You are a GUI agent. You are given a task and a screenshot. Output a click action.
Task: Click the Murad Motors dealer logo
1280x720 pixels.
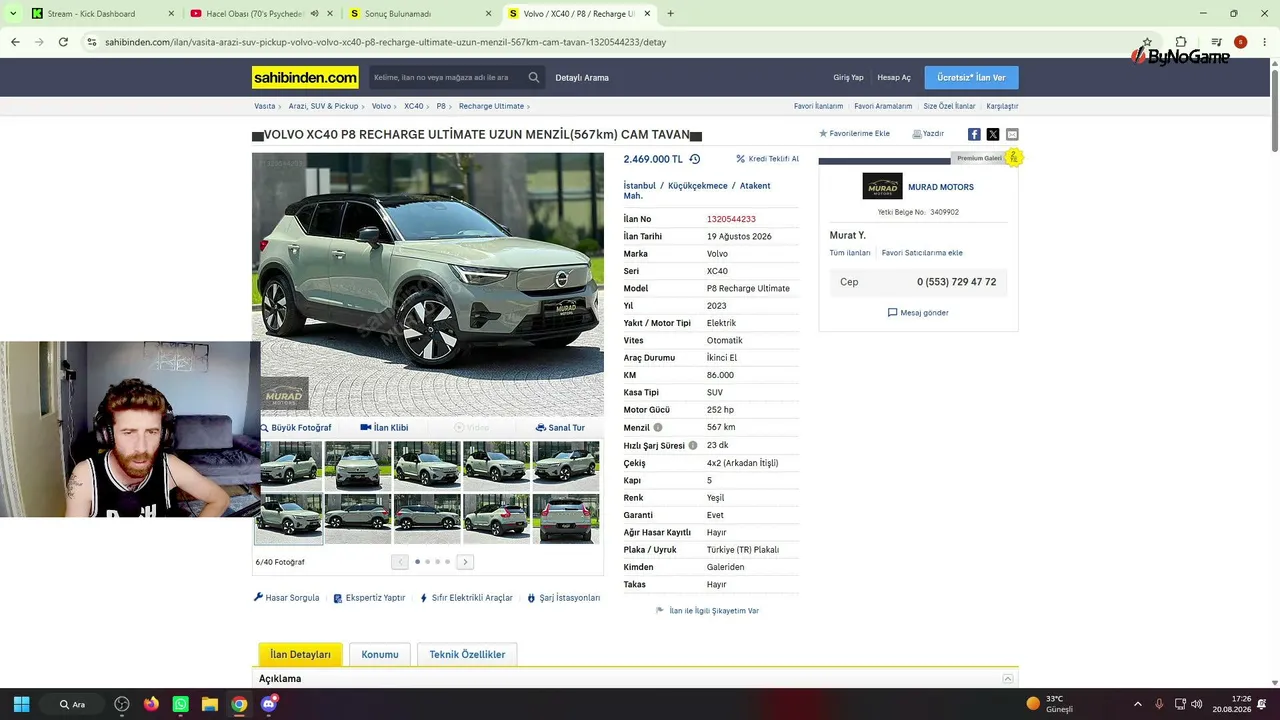tap(883, 187)
